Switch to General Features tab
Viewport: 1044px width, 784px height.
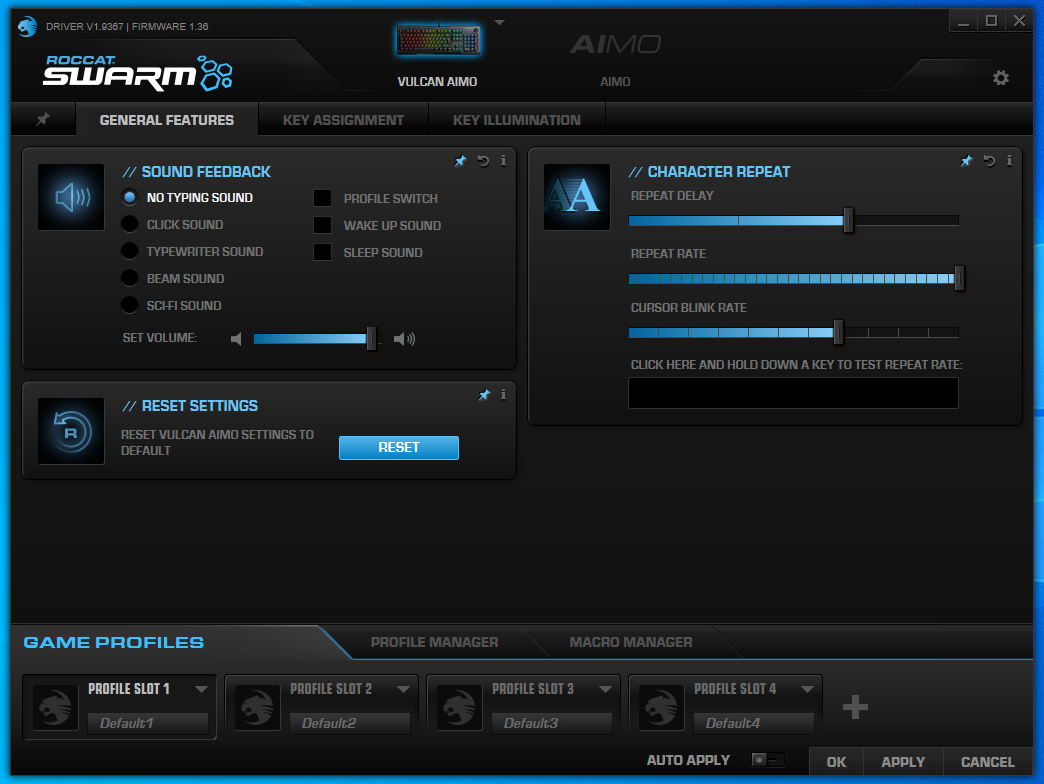tap(166, 120)
